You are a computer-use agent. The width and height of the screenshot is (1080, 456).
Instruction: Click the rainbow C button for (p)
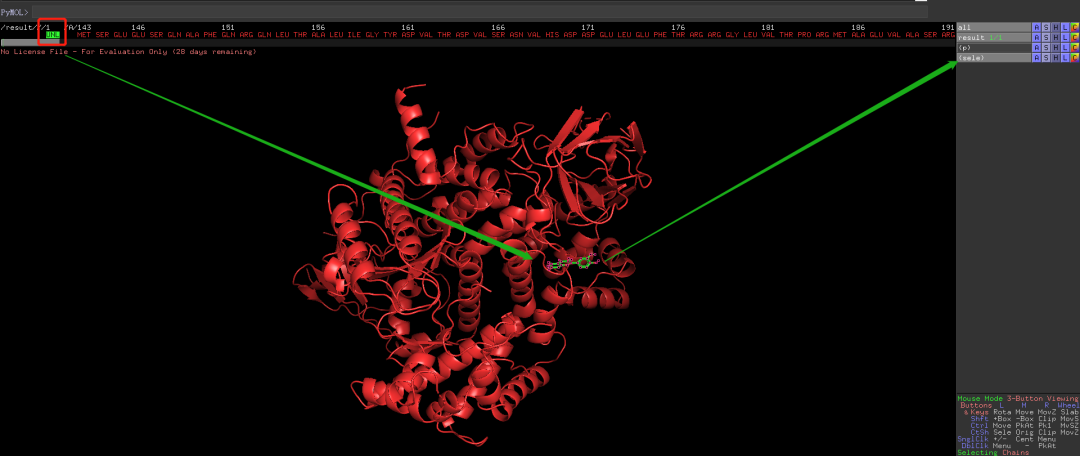1075,48
